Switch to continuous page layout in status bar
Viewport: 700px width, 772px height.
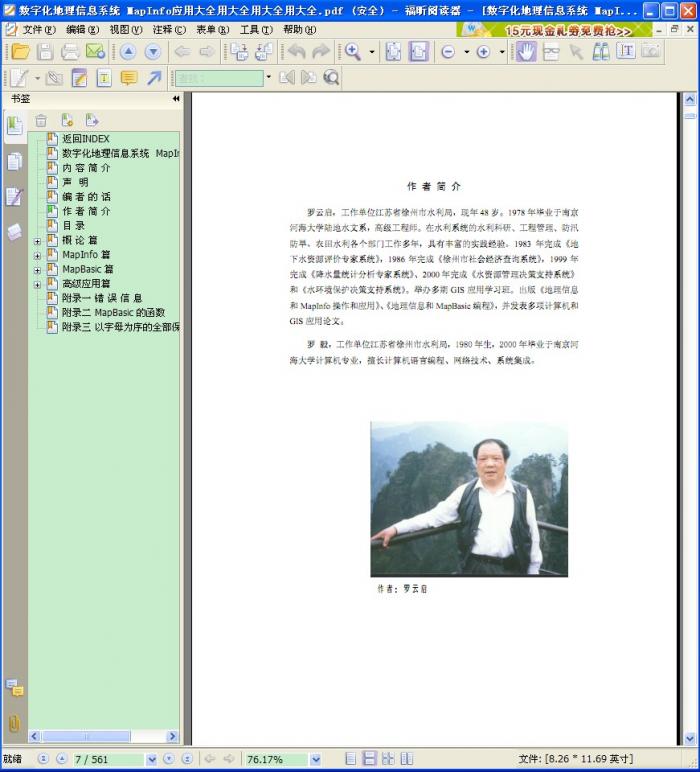click(369, 759)
